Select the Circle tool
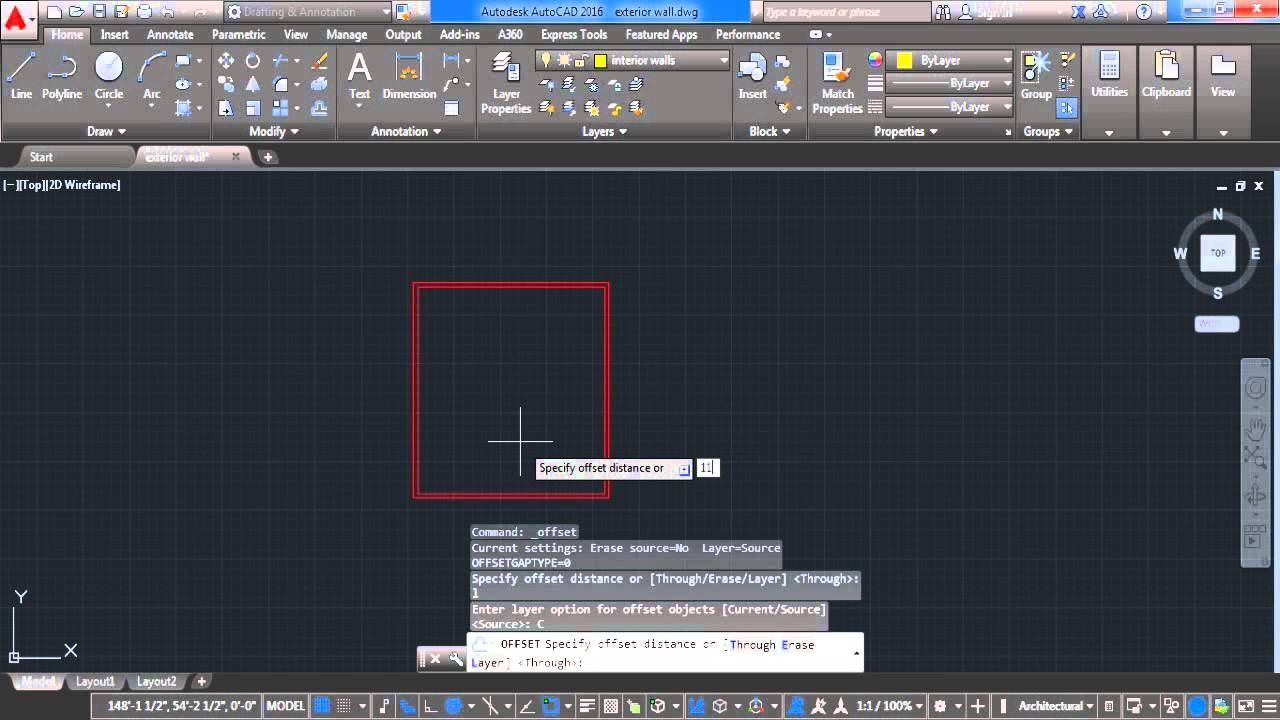Image resolution: width=1280 pixels, height=720 pixels. (x=109, y=76)
